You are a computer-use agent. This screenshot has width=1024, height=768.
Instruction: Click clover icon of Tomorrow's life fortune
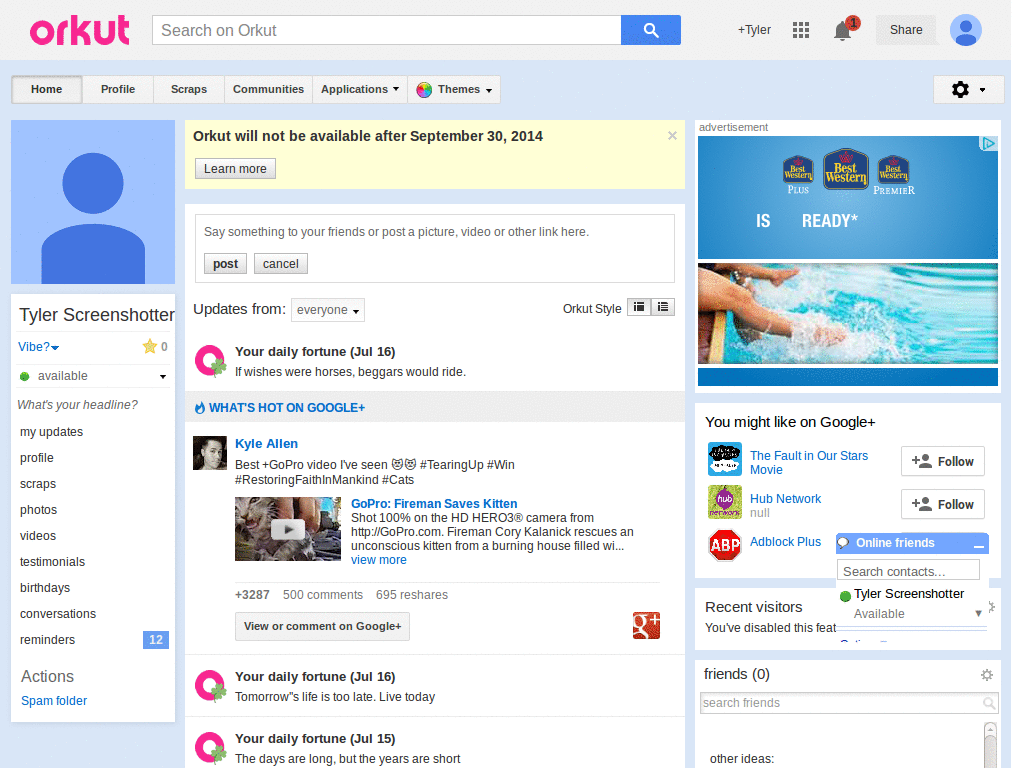pyautogui.click(x=210, y=686)
